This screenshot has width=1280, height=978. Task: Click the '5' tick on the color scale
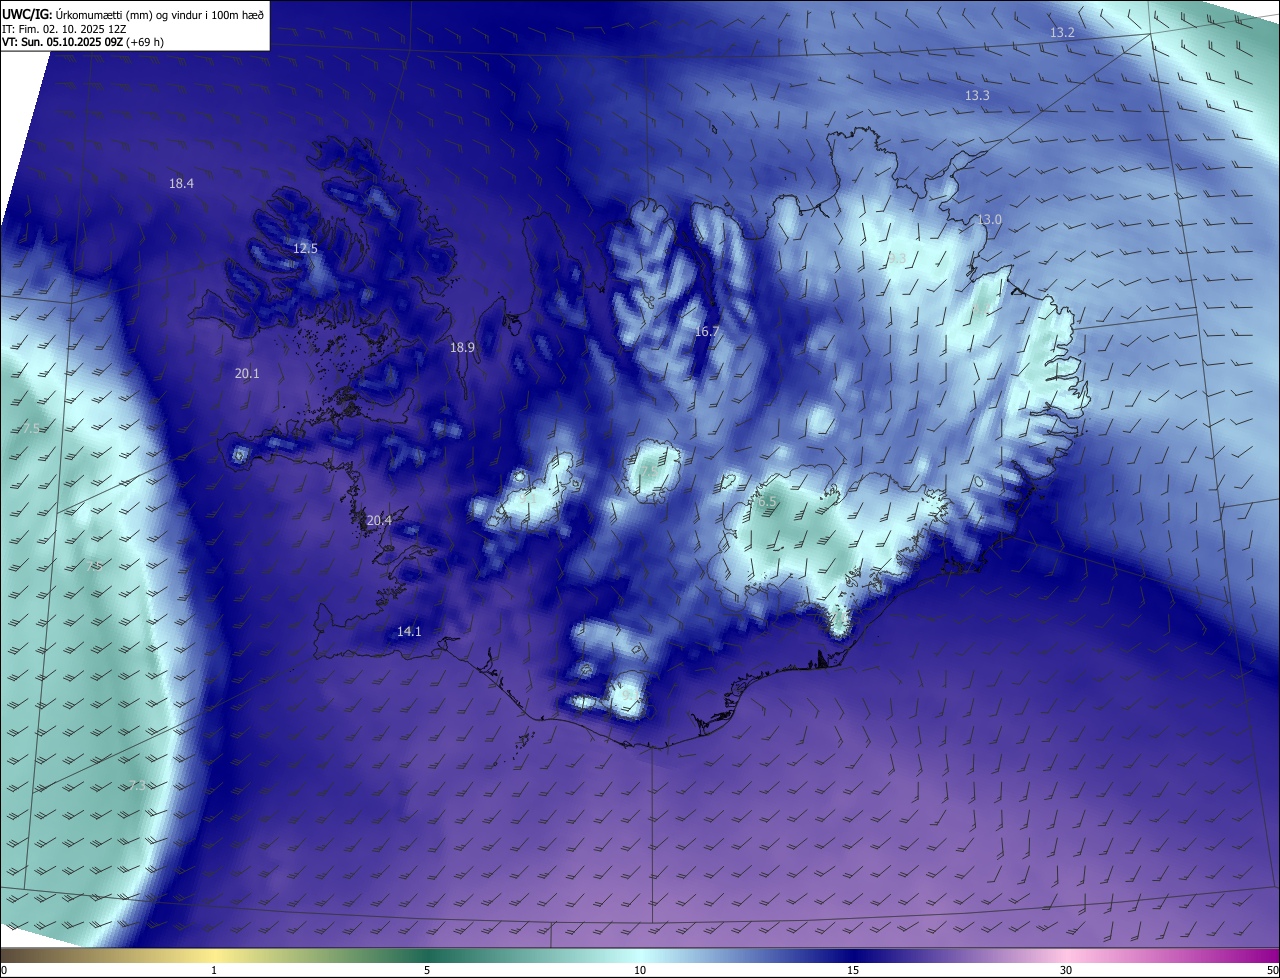(x=427, y=970)
